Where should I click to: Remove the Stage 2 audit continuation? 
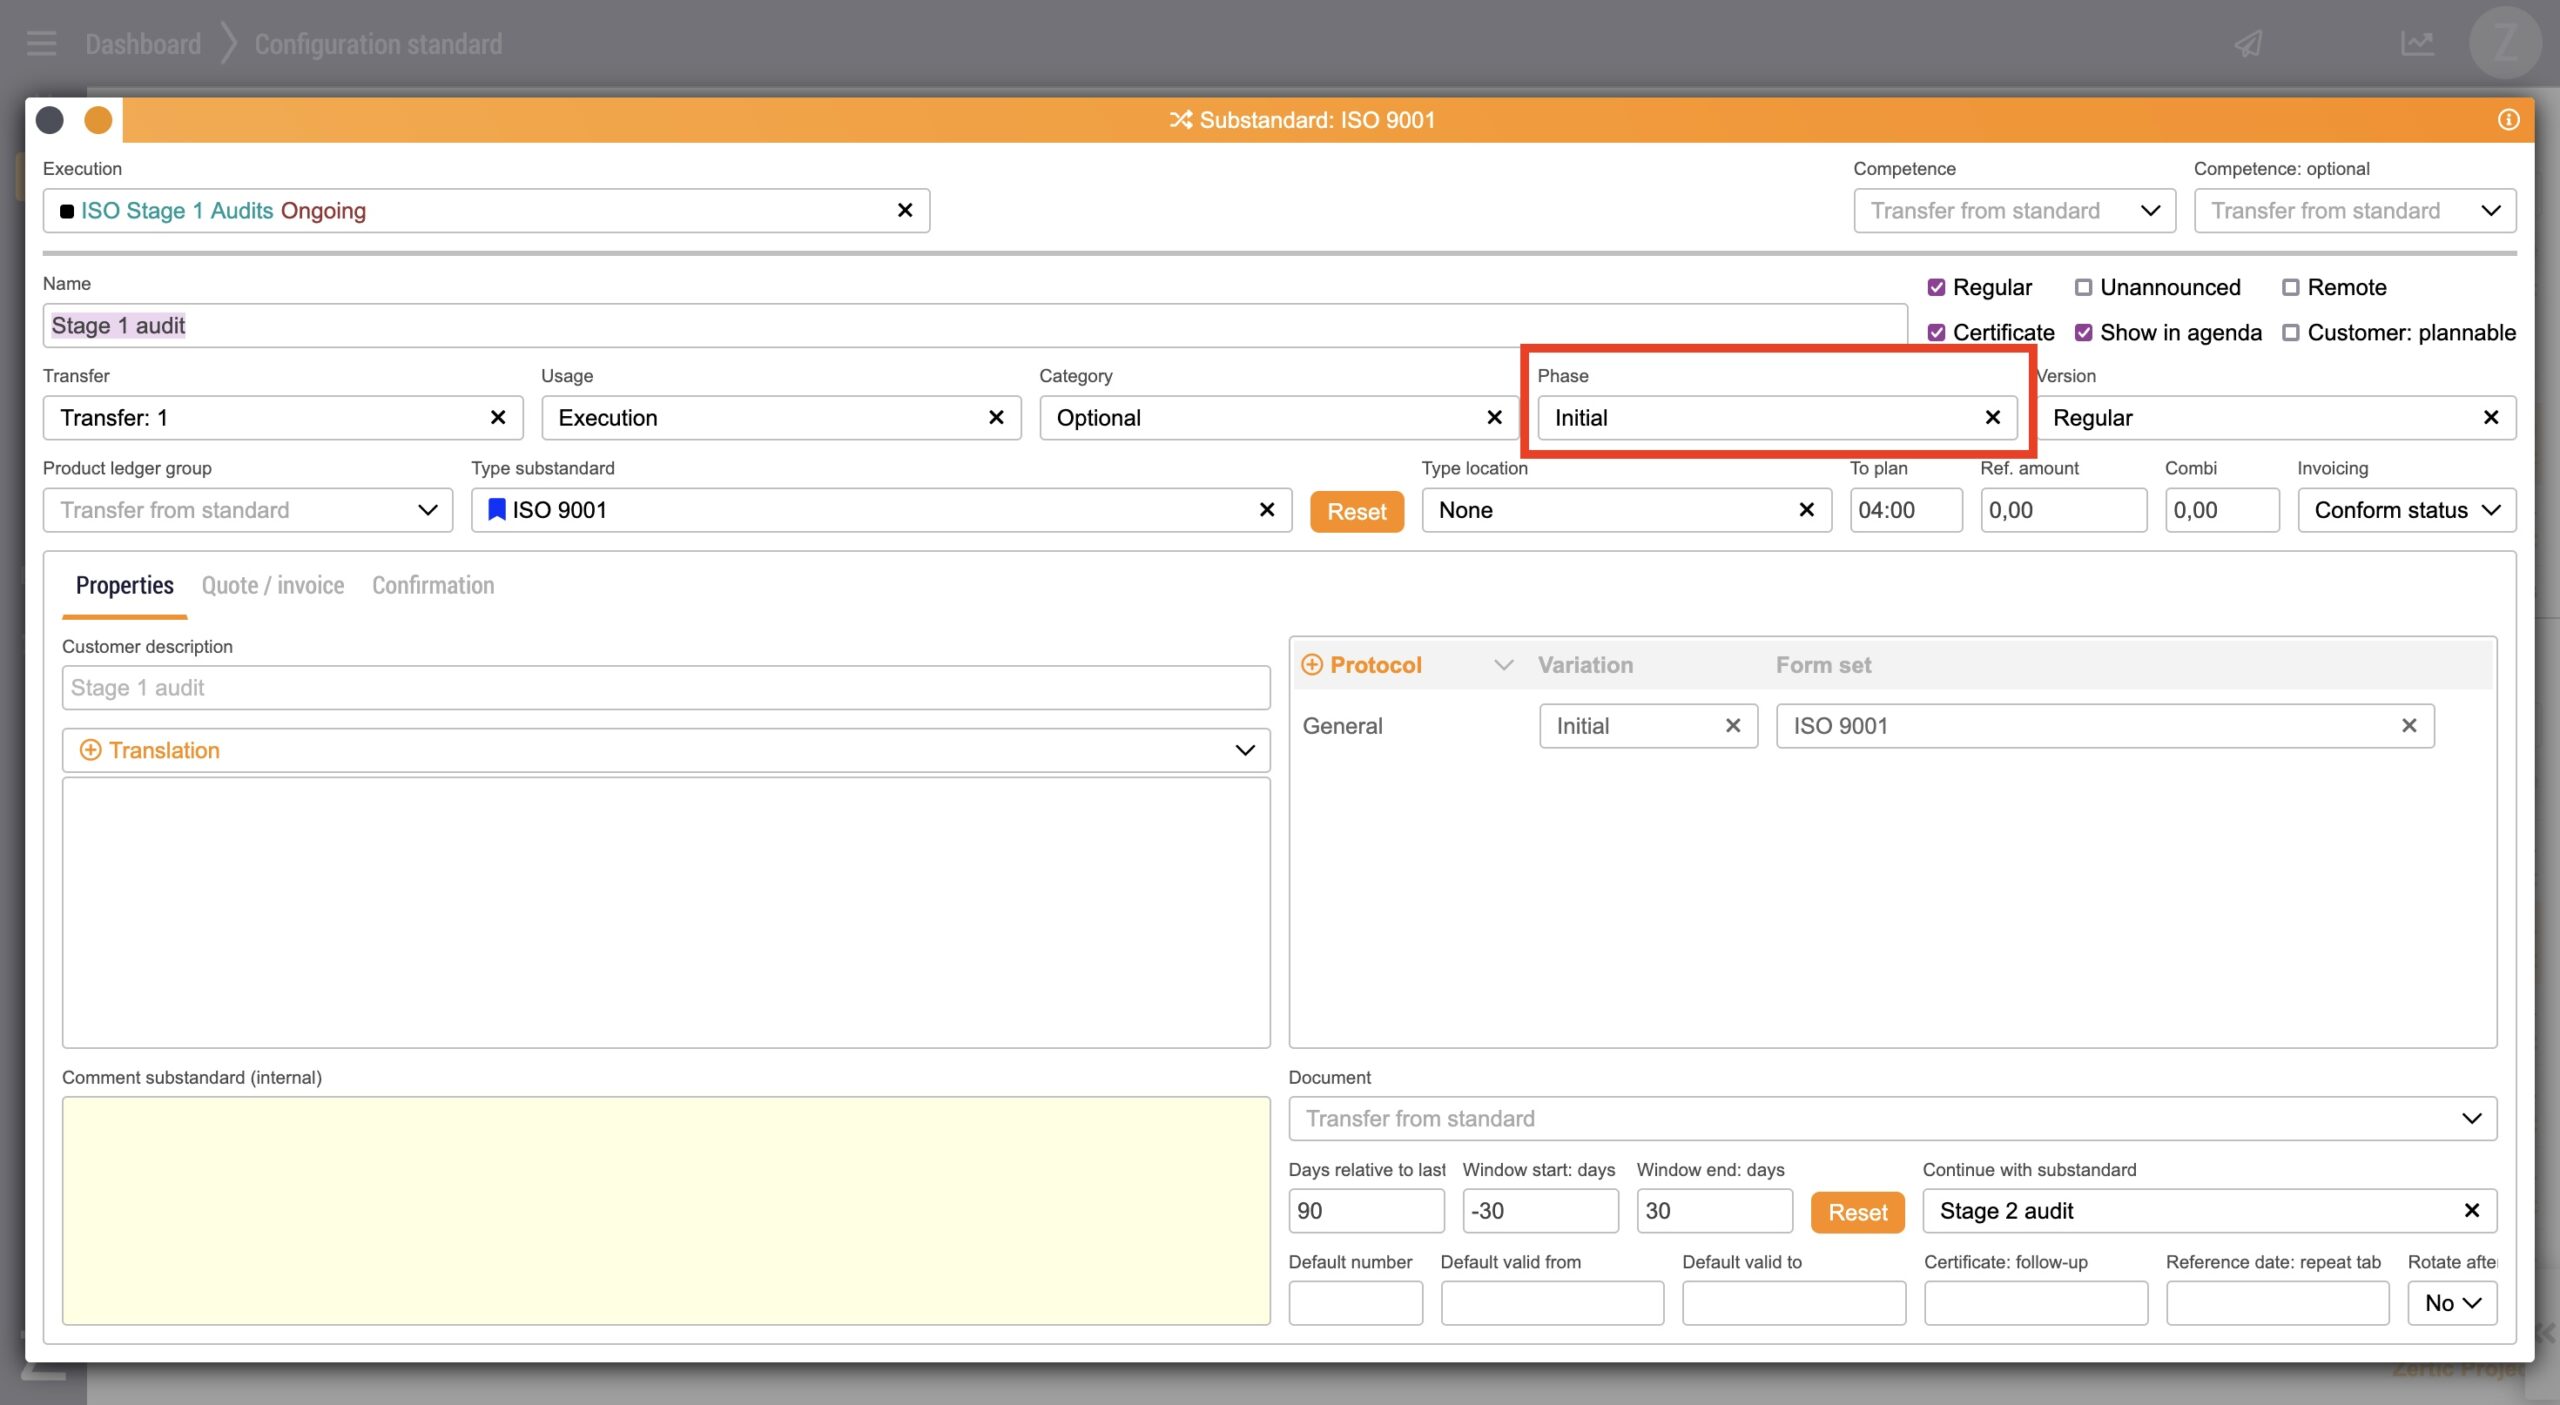tap(2471, 1211)
